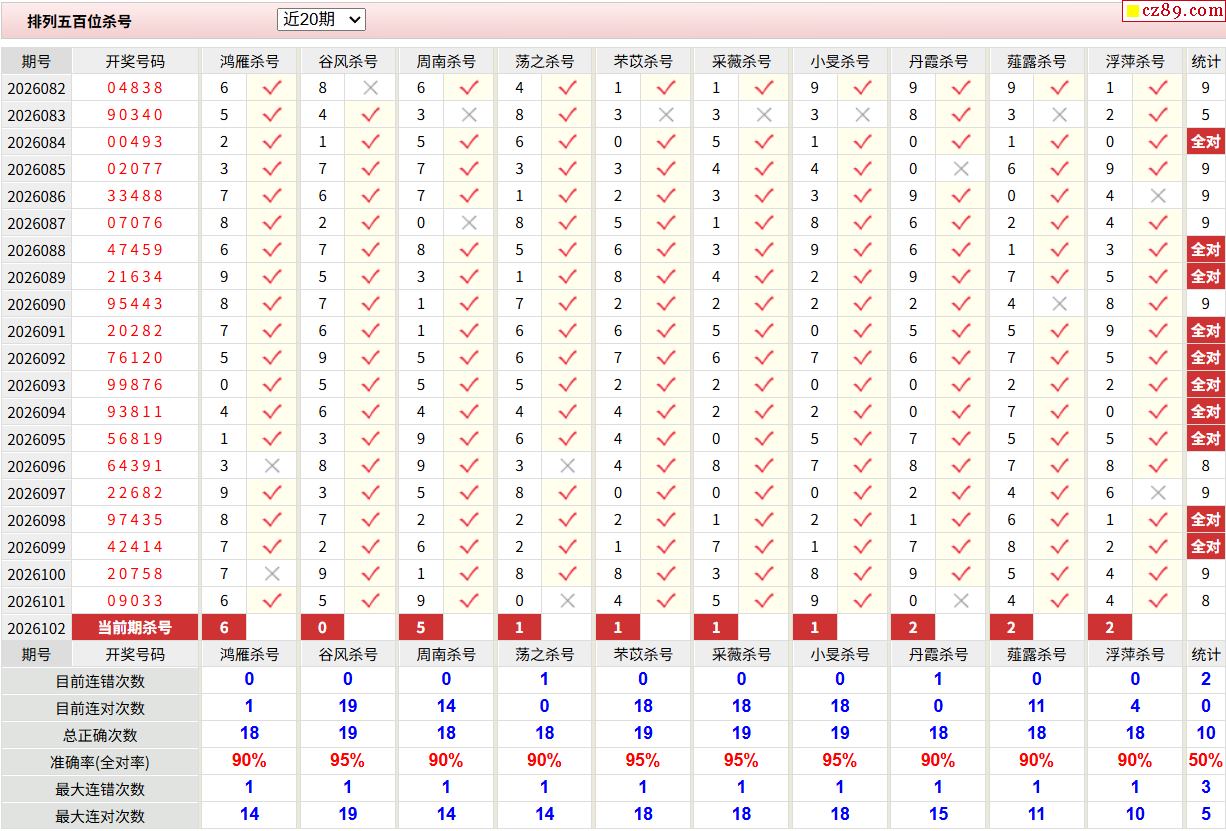Click the X mark for 周南杀号 in row 2026083
The height and width of the screenshot is (831, 1226).
(x=469, y=115)
